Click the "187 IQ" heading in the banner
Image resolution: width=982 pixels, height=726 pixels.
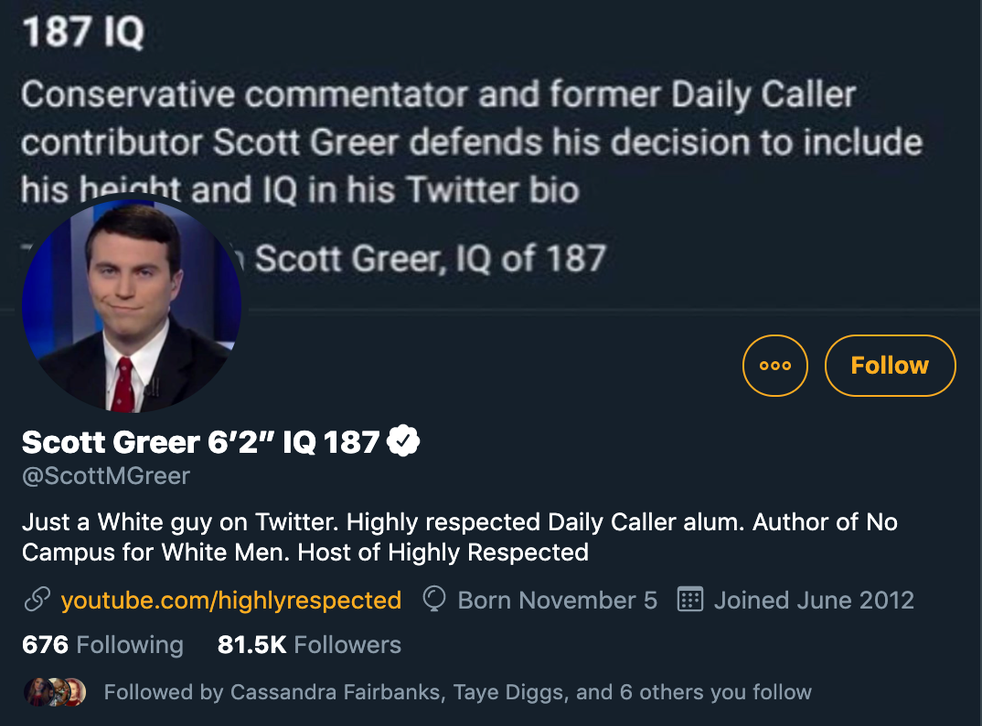82,33
